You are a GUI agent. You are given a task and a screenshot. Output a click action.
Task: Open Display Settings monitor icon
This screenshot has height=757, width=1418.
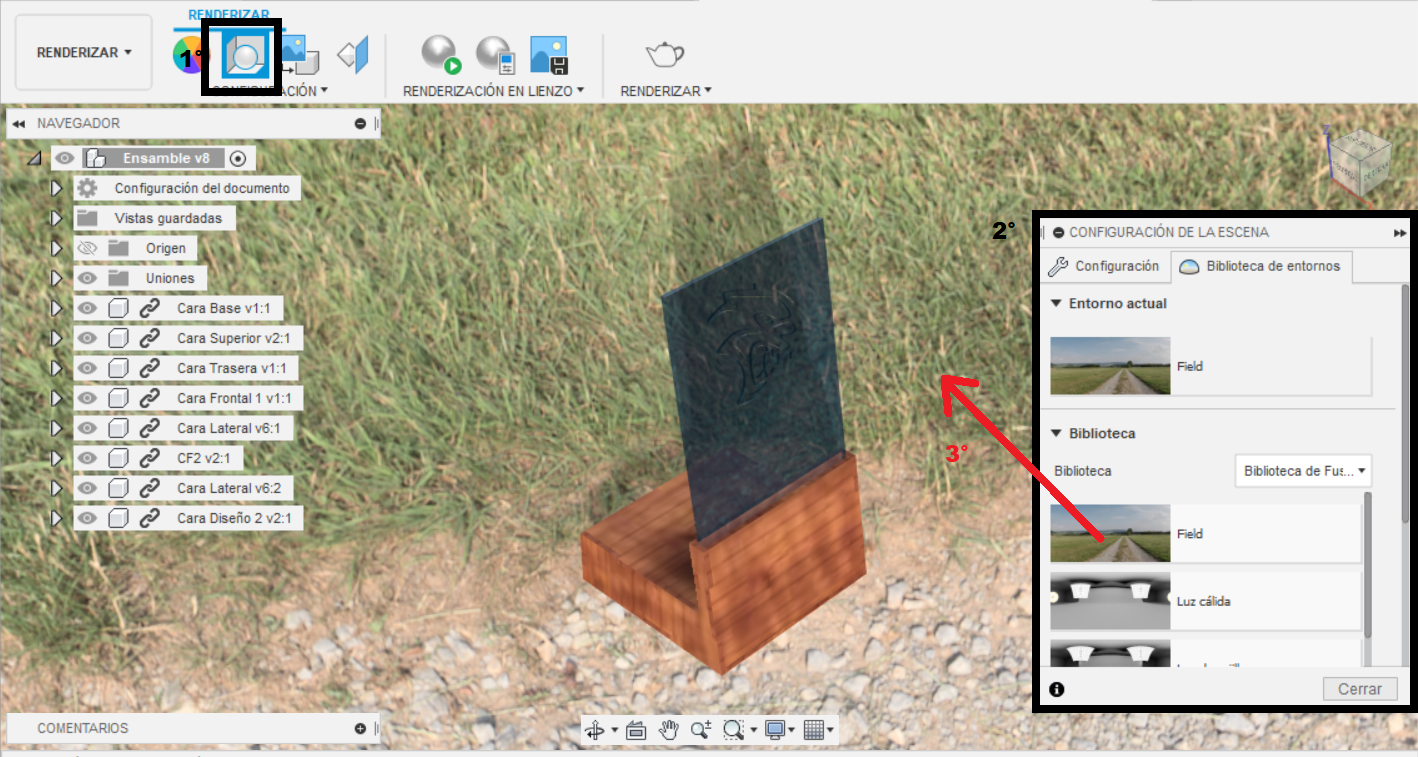[x=775, y=730]
